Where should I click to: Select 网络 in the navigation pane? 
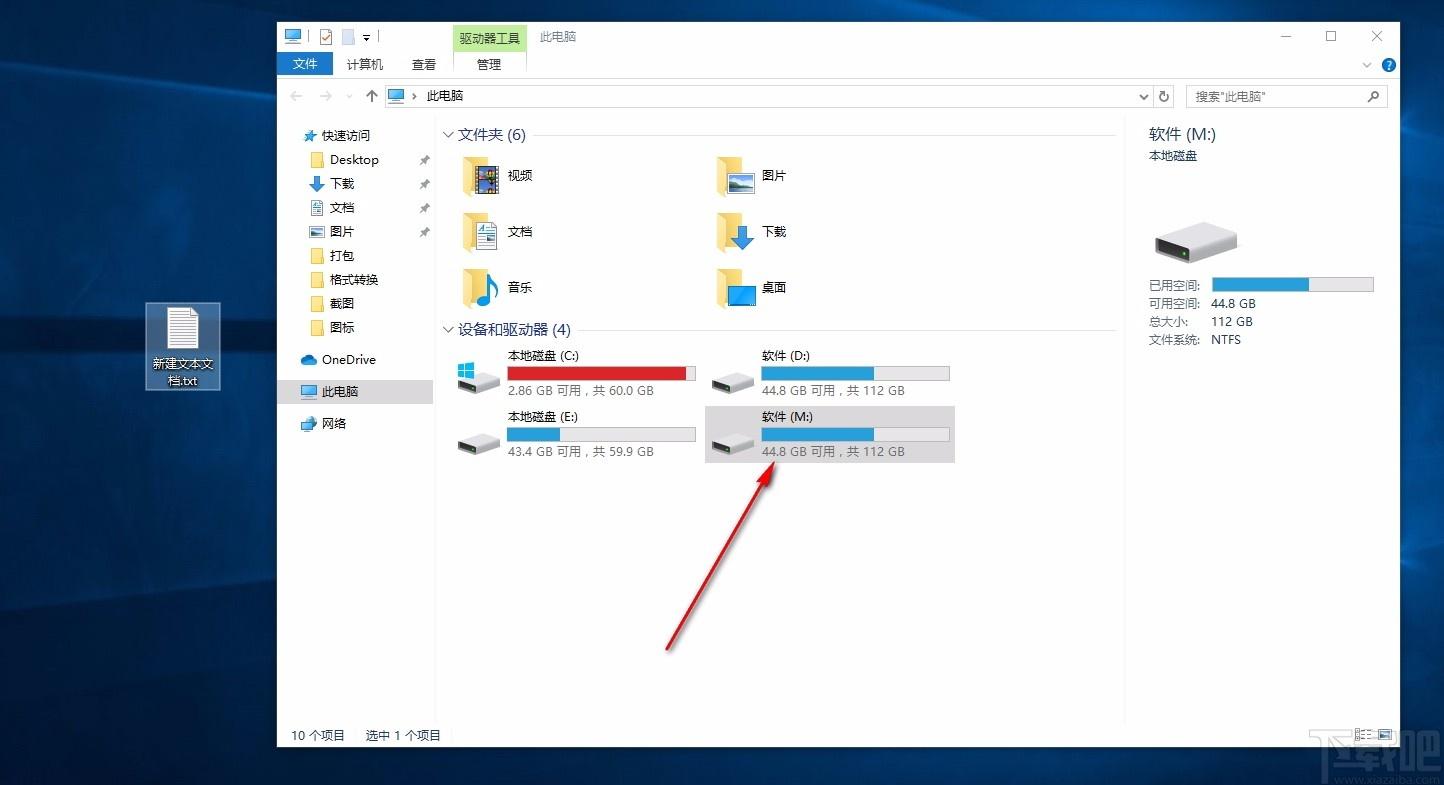pyautogui.click(x=324, y=424)
